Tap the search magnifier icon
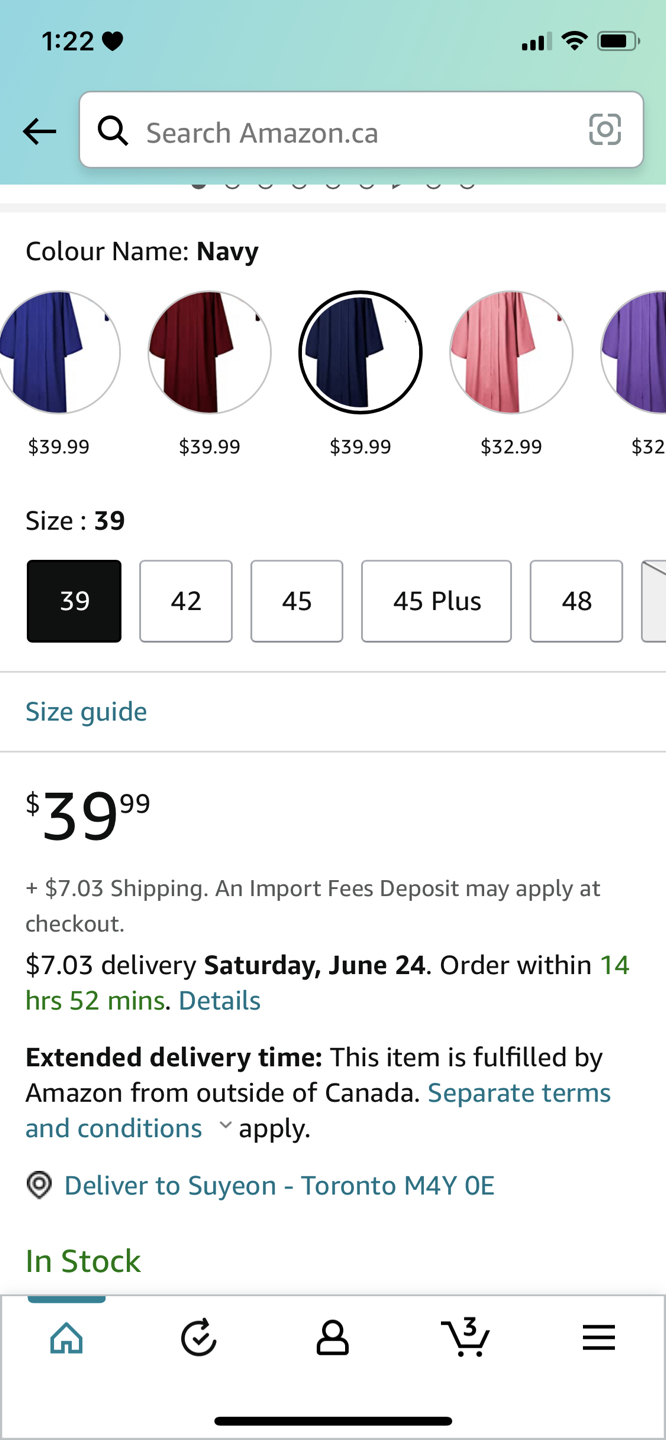 point(113,130)
